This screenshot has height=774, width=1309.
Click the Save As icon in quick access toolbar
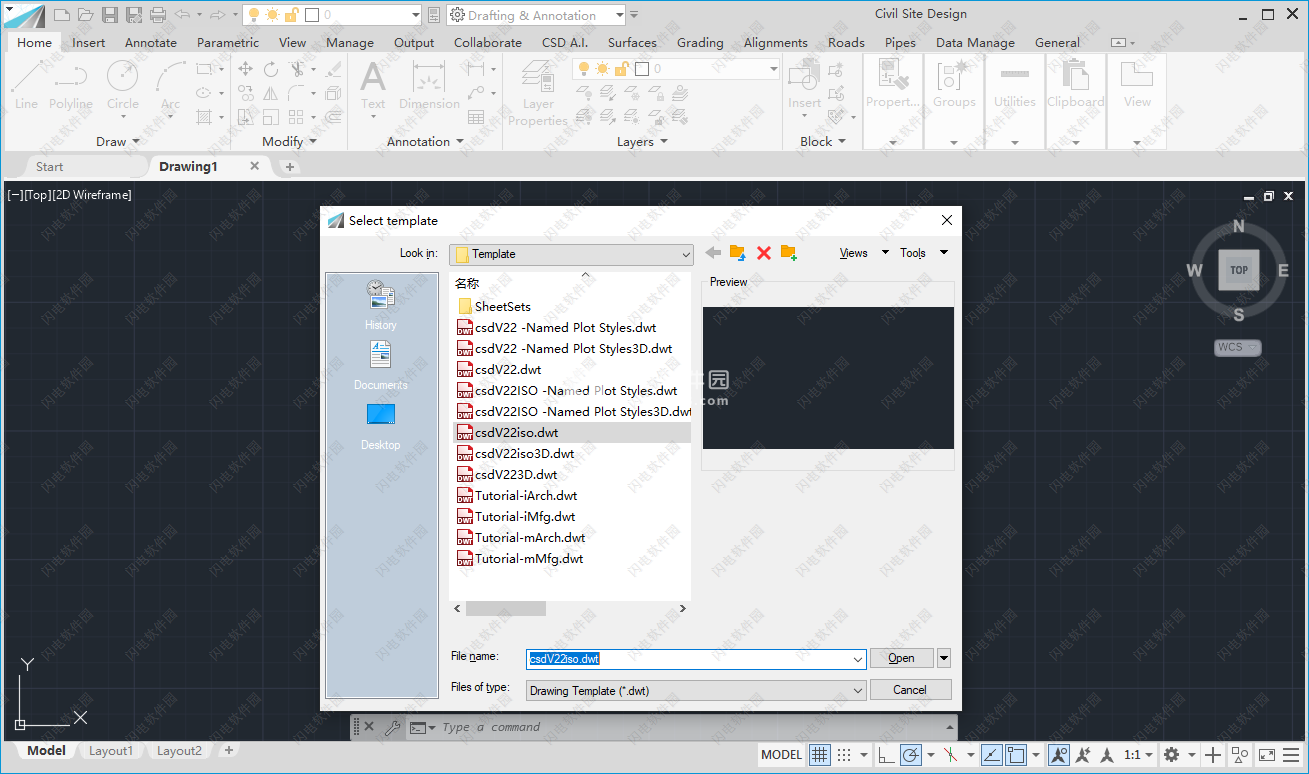tap(134, 15)
